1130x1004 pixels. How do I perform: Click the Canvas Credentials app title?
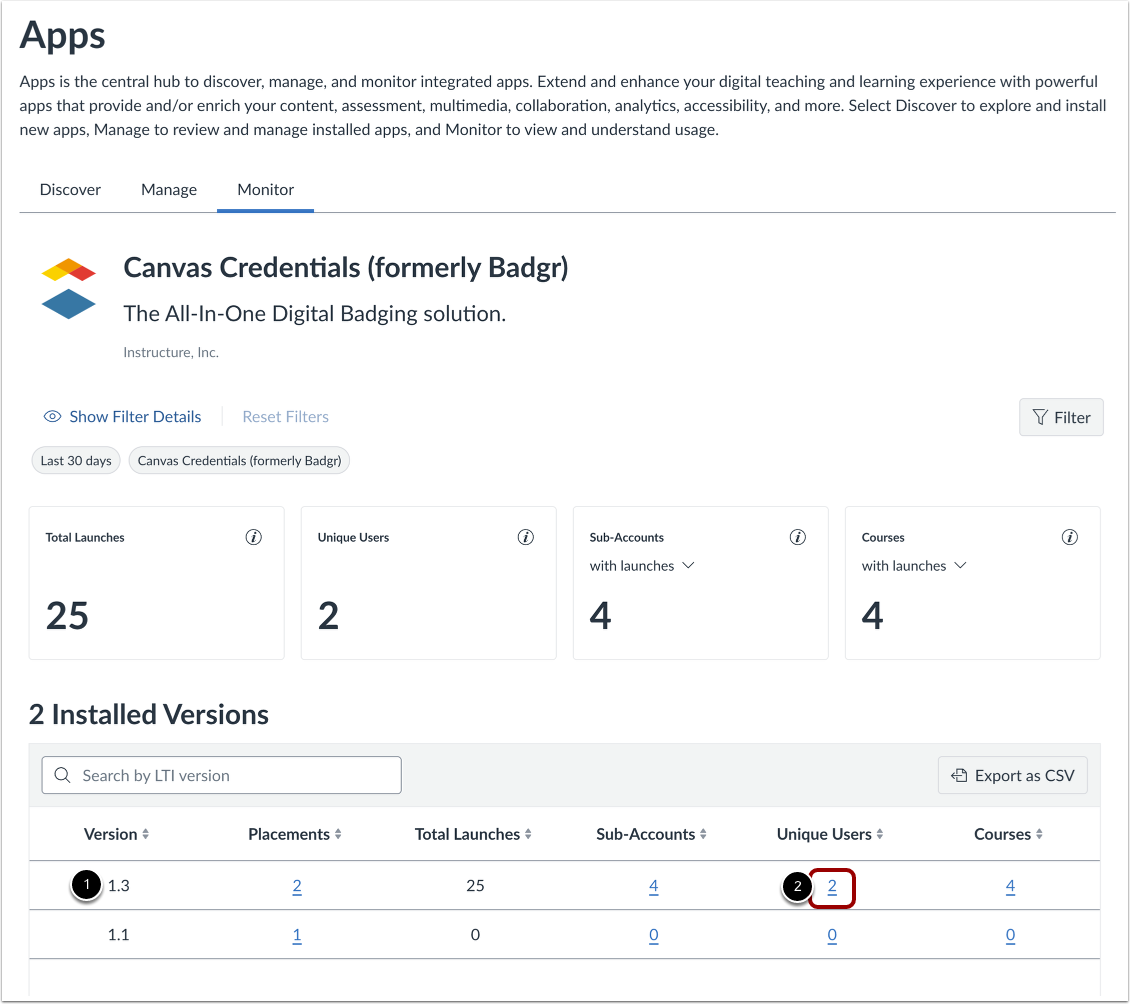pyautogui.click(x=346, y=268)
